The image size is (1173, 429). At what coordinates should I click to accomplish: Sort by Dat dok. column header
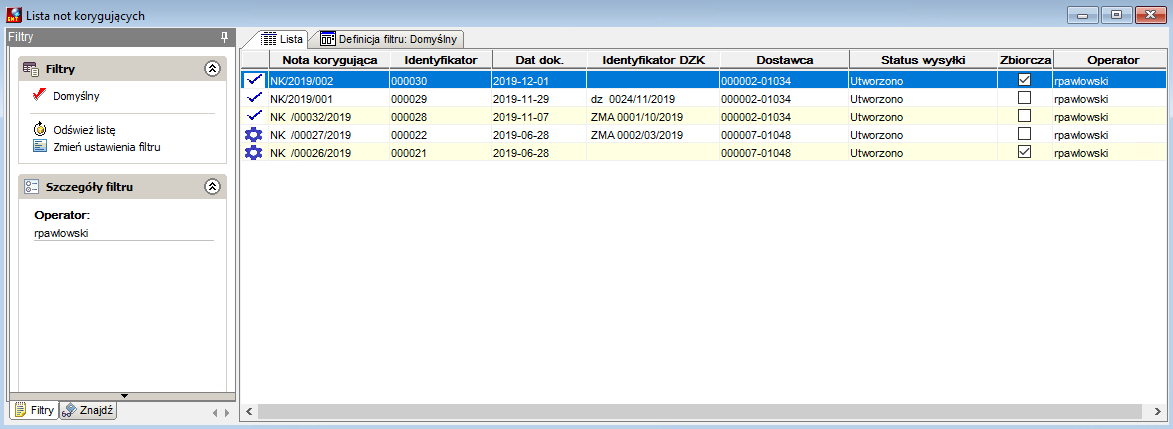539,60
